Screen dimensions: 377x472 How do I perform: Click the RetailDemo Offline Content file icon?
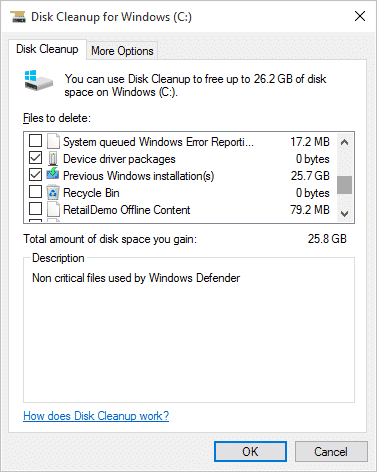53,209
